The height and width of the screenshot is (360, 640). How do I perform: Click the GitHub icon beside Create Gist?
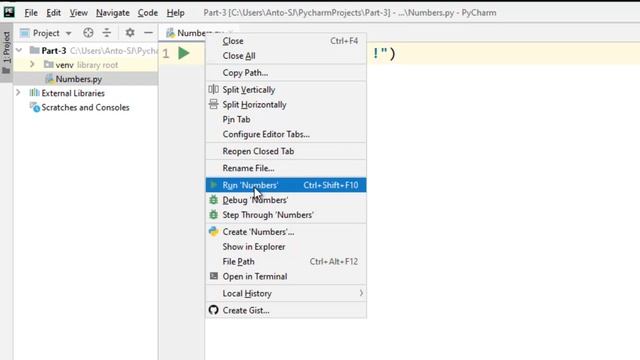(213, 310)
